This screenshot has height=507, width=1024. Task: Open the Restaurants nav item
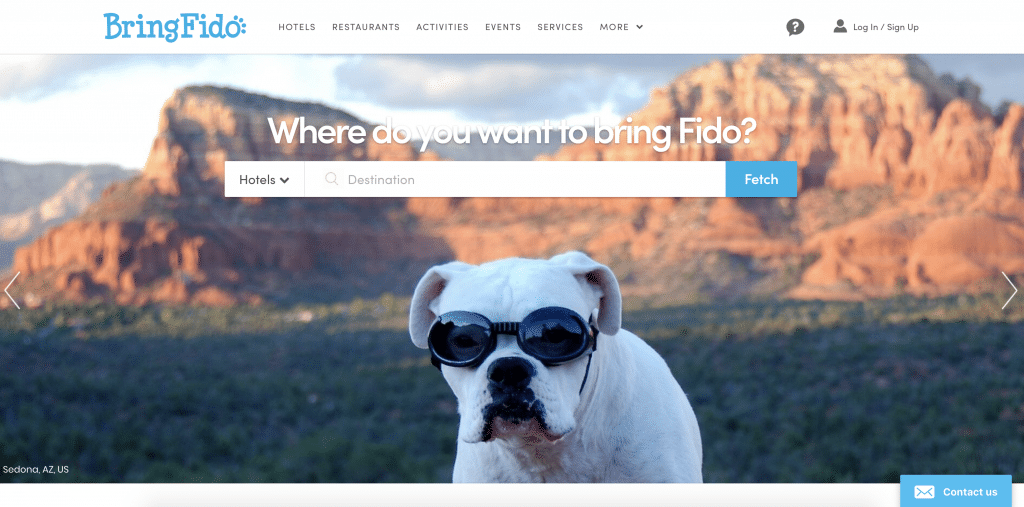tap(366, 27)
